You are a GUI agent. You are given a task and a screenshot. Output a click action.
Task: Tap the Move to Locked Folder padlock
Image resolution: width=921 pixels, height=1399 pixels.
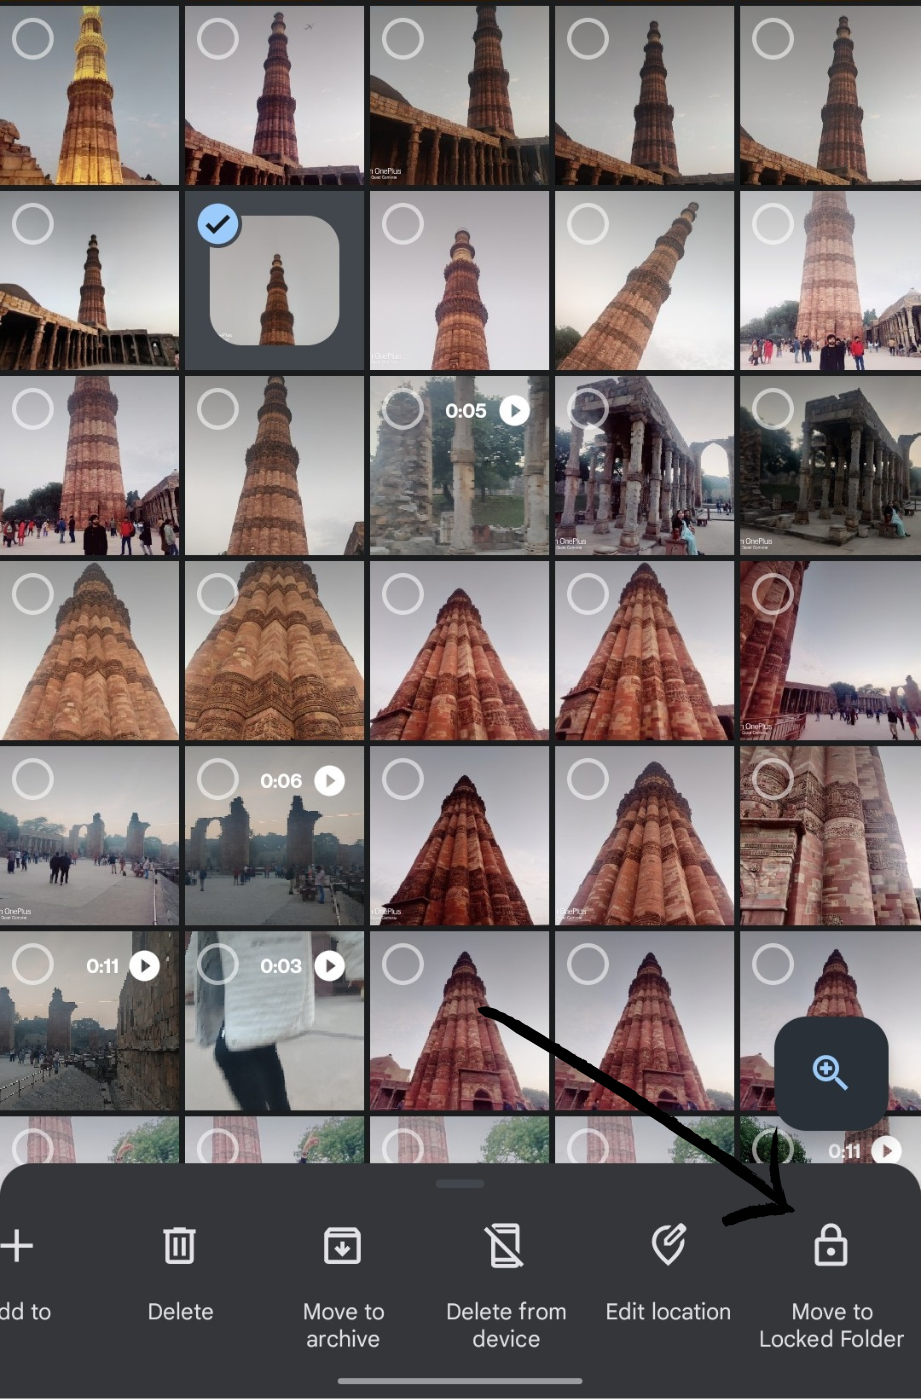tap(830, 1246)
